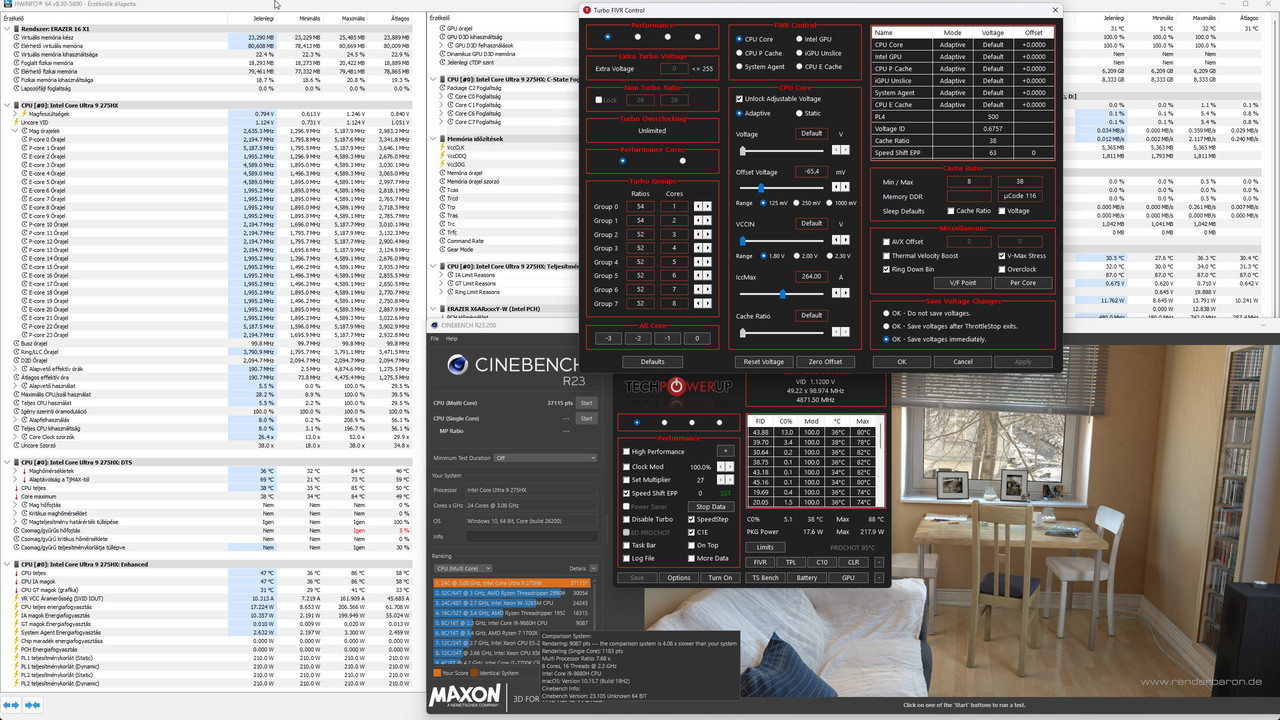Click Offset Voltage right arrow stepper
Image resolution: width=1280 pixels, height=720 pixels.
coord(847,187)
